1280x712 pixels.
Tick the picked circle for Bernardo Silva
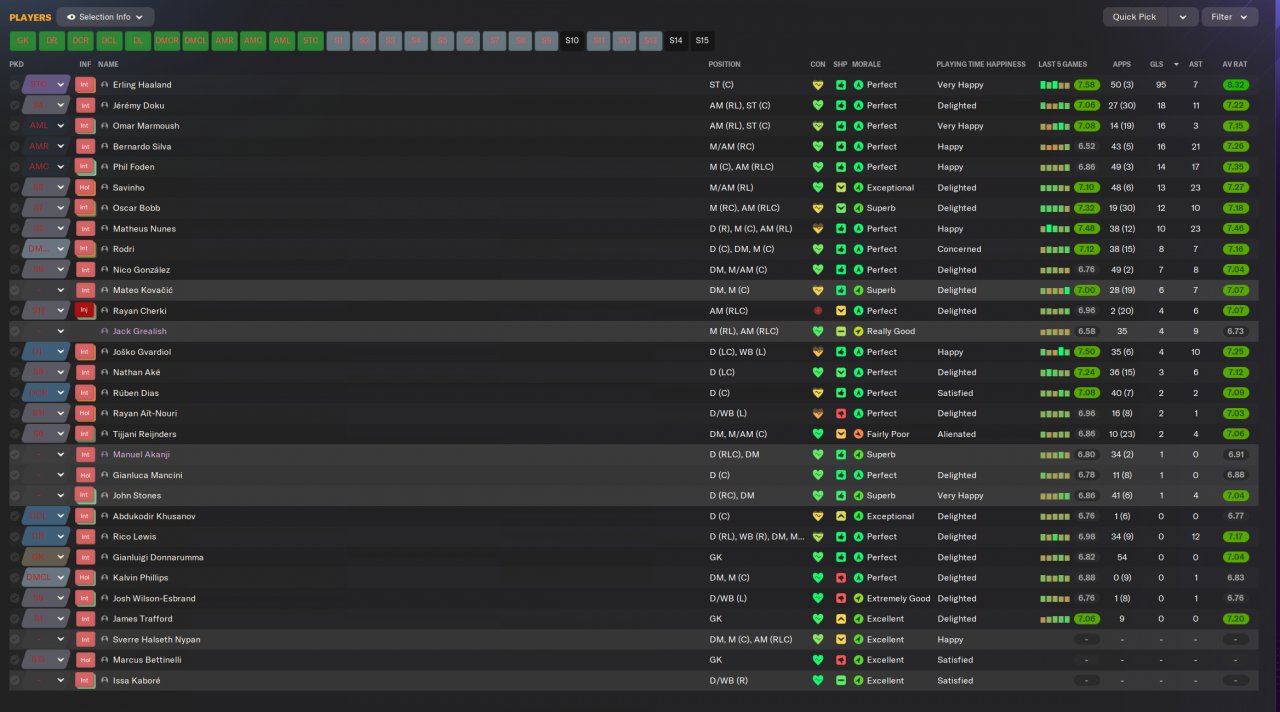[x=15, y=146]
